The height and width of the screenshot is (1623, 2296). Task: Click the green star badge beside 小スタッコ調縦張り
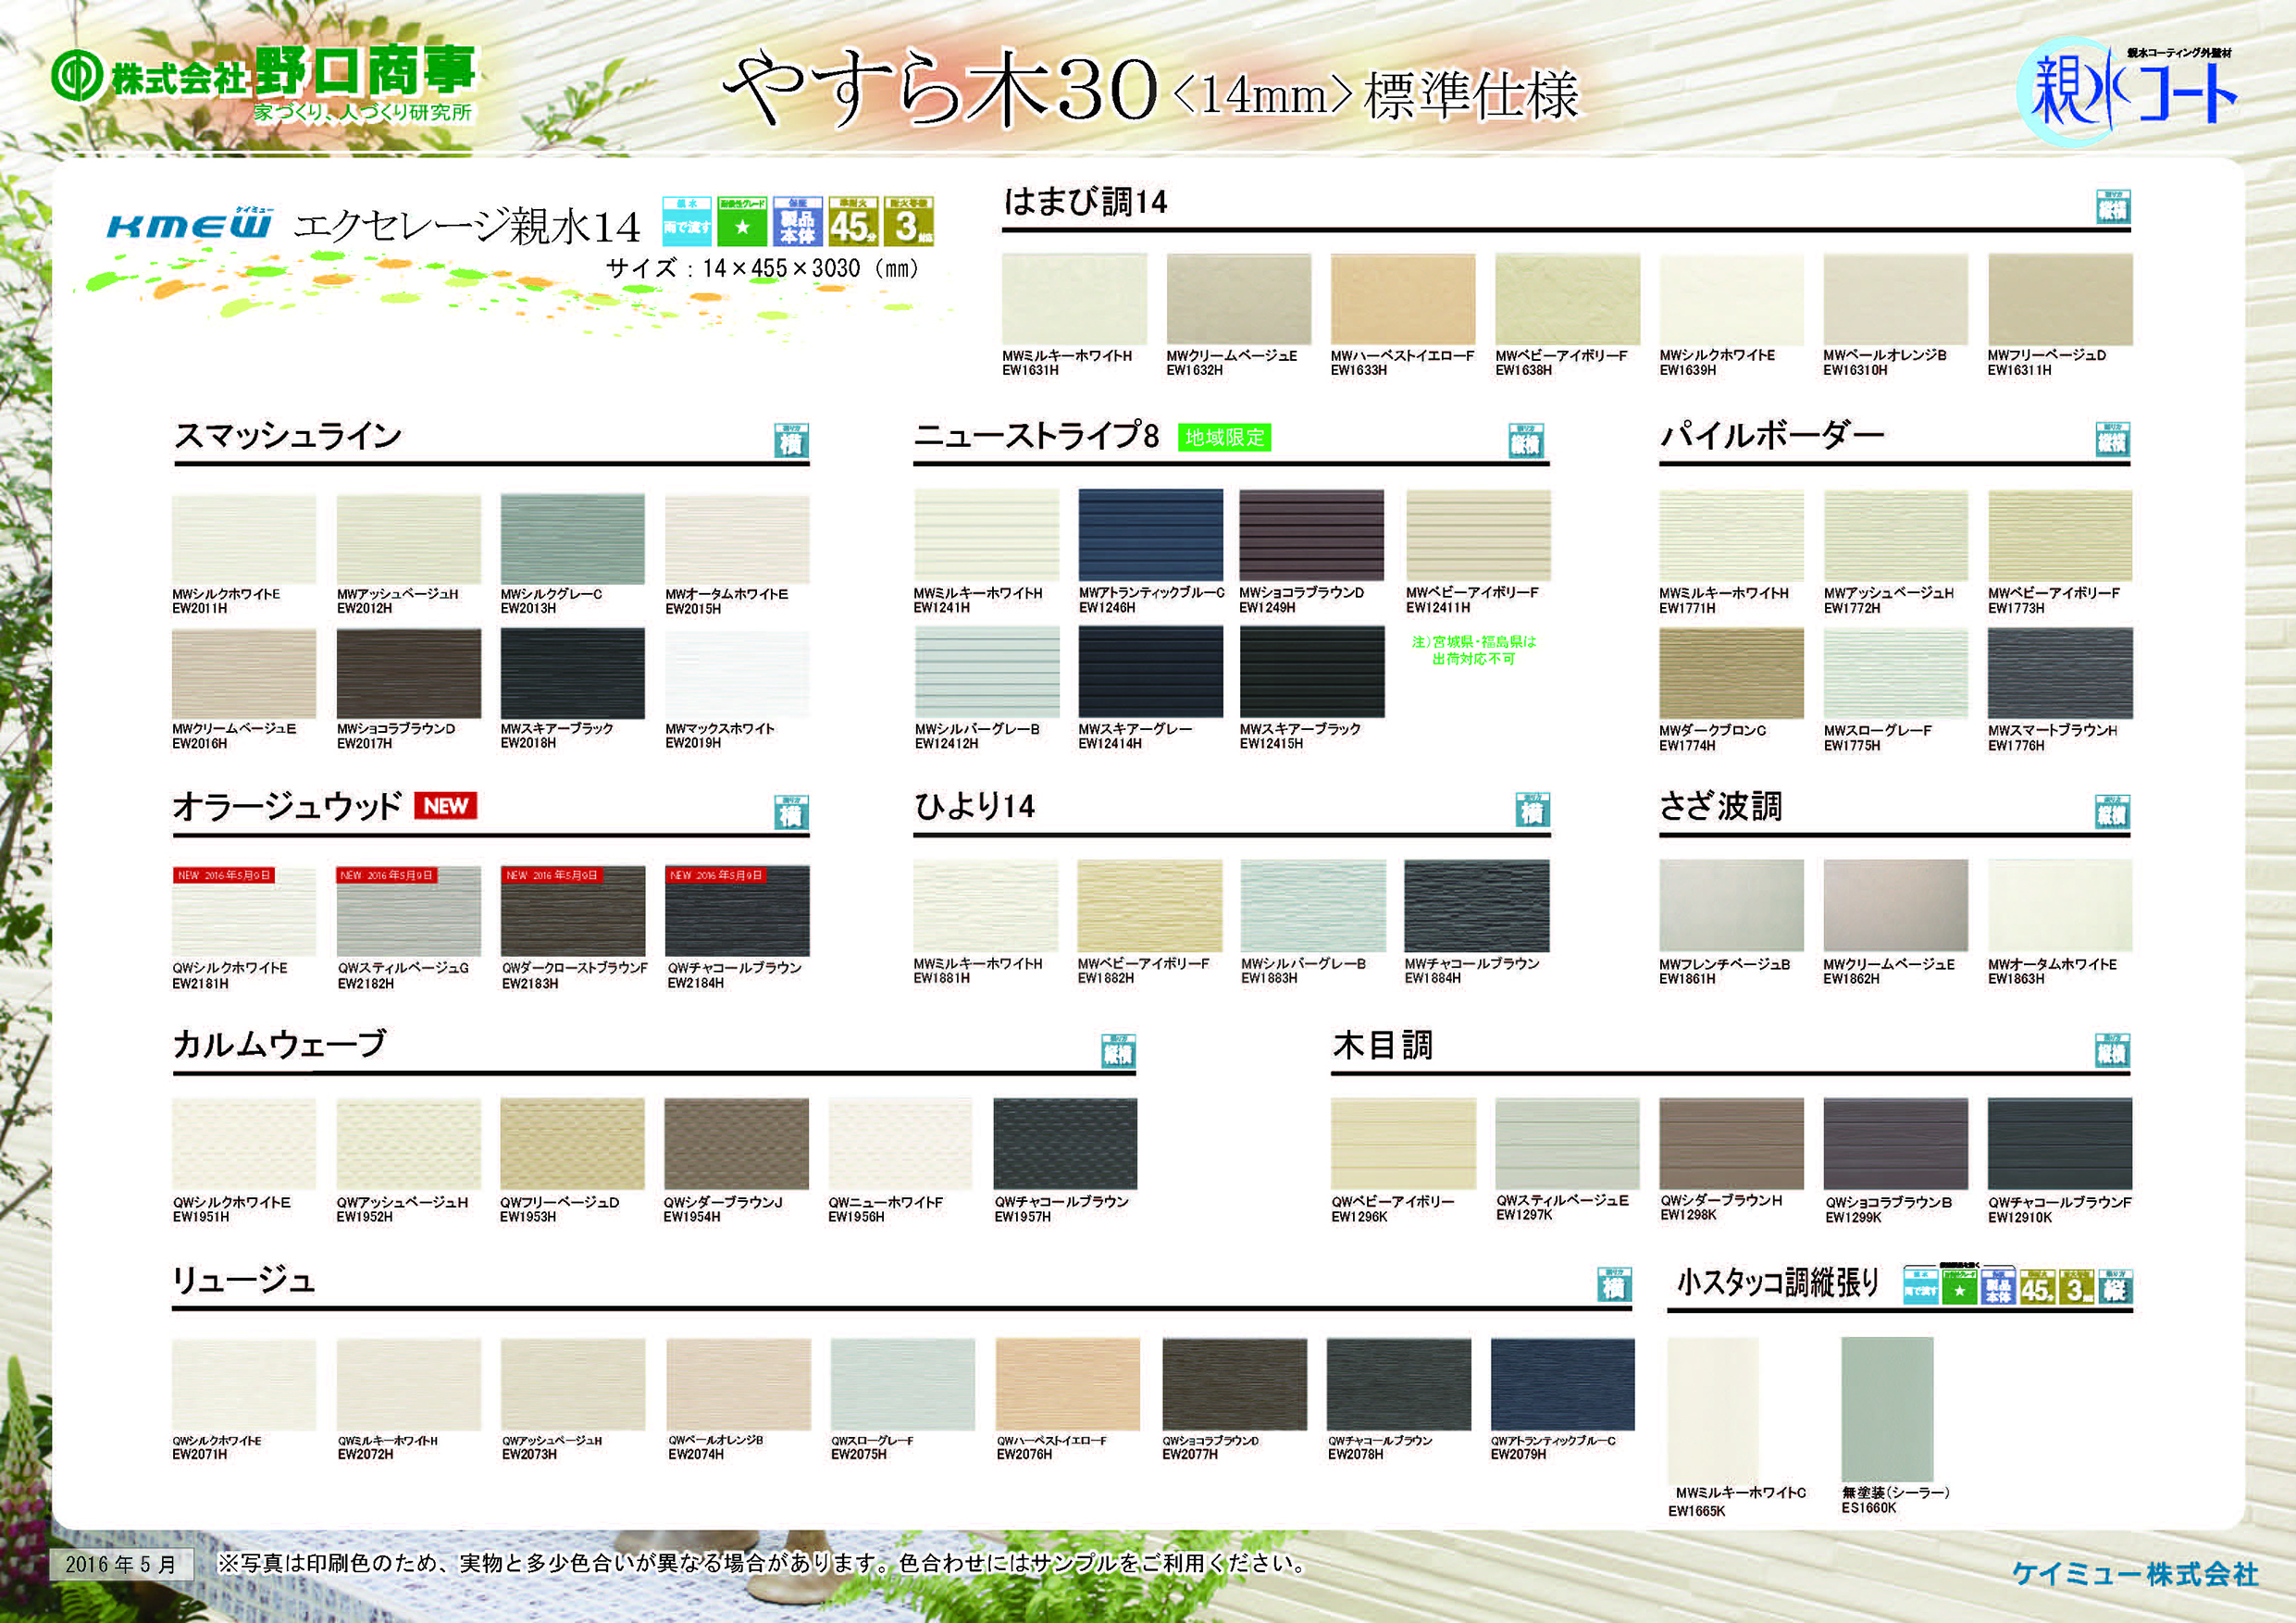[x=1959, y=1288]
